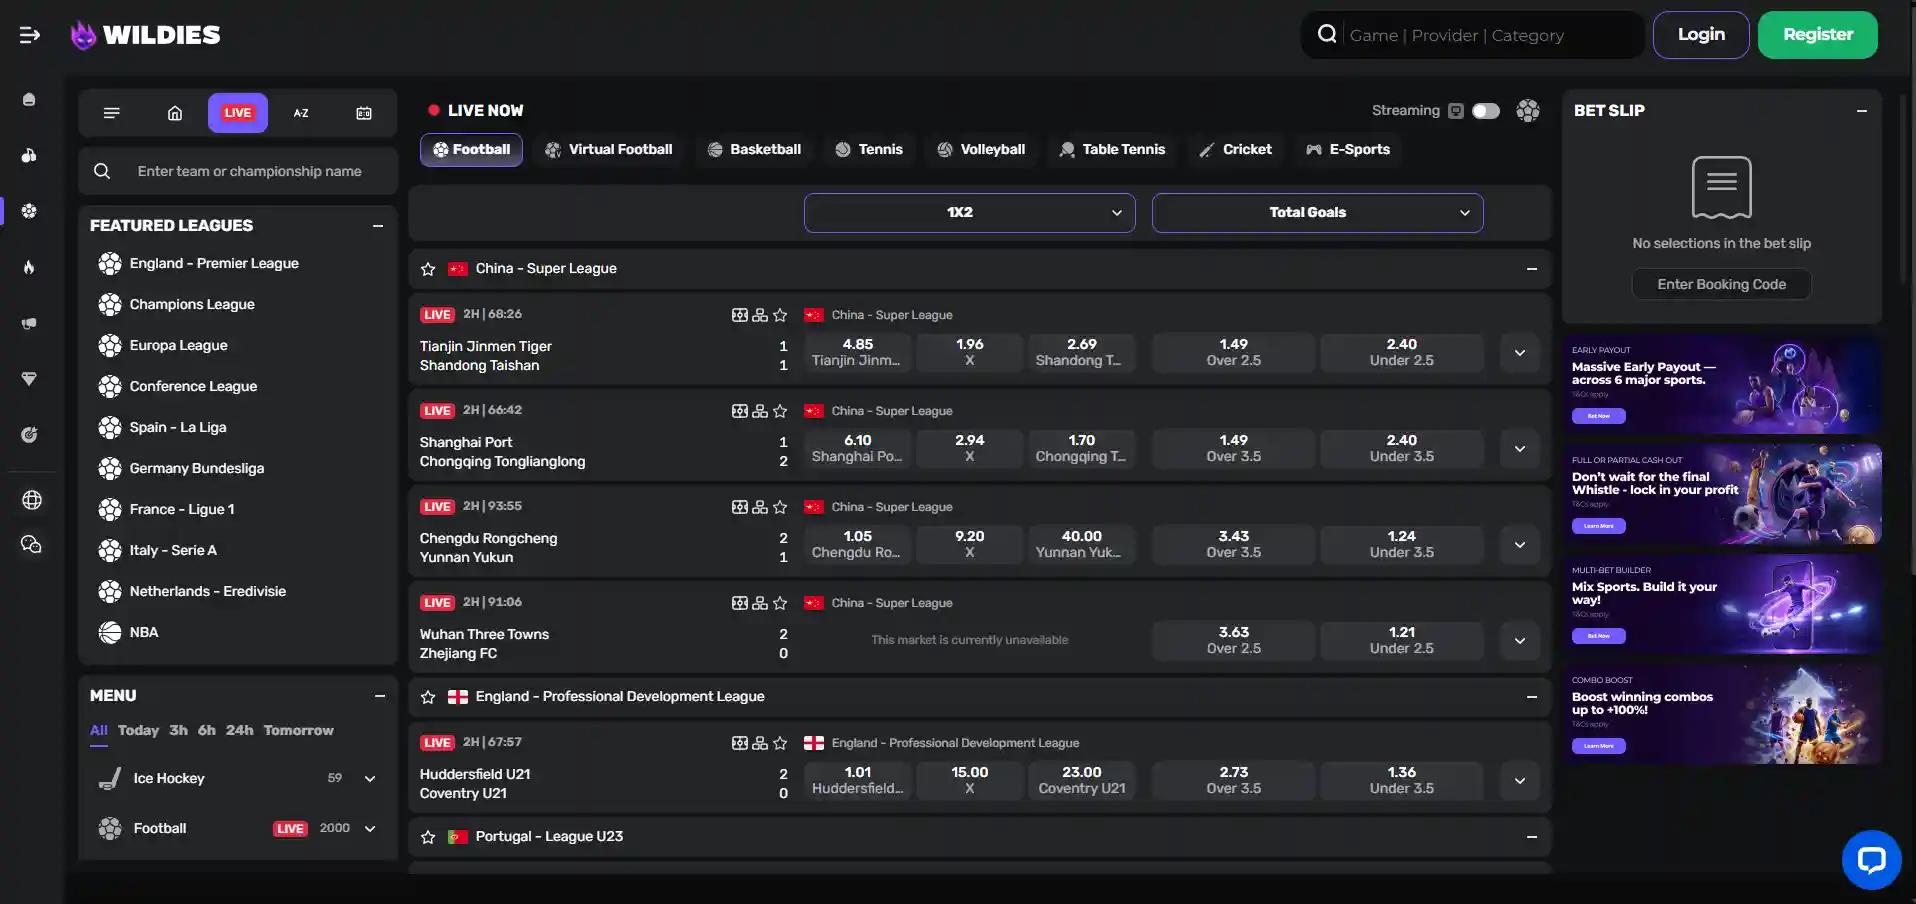1916x904 pixels.
Task: Select the E-Sports tab
Action: (1348, 150)
